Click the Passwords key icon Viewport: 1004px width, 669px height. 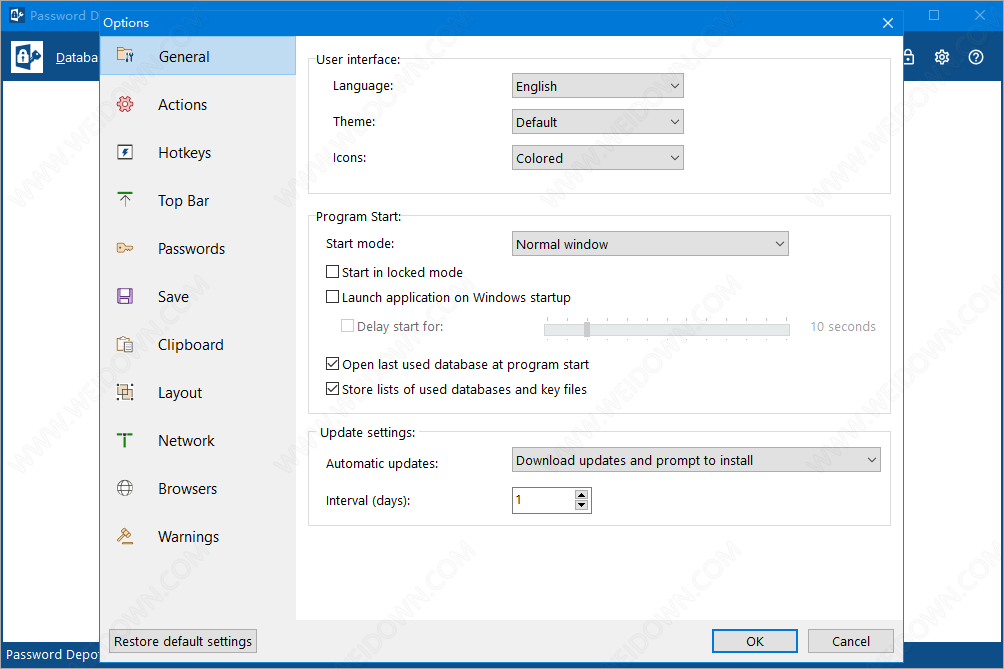pyautogui.click(x=125, y=248)
